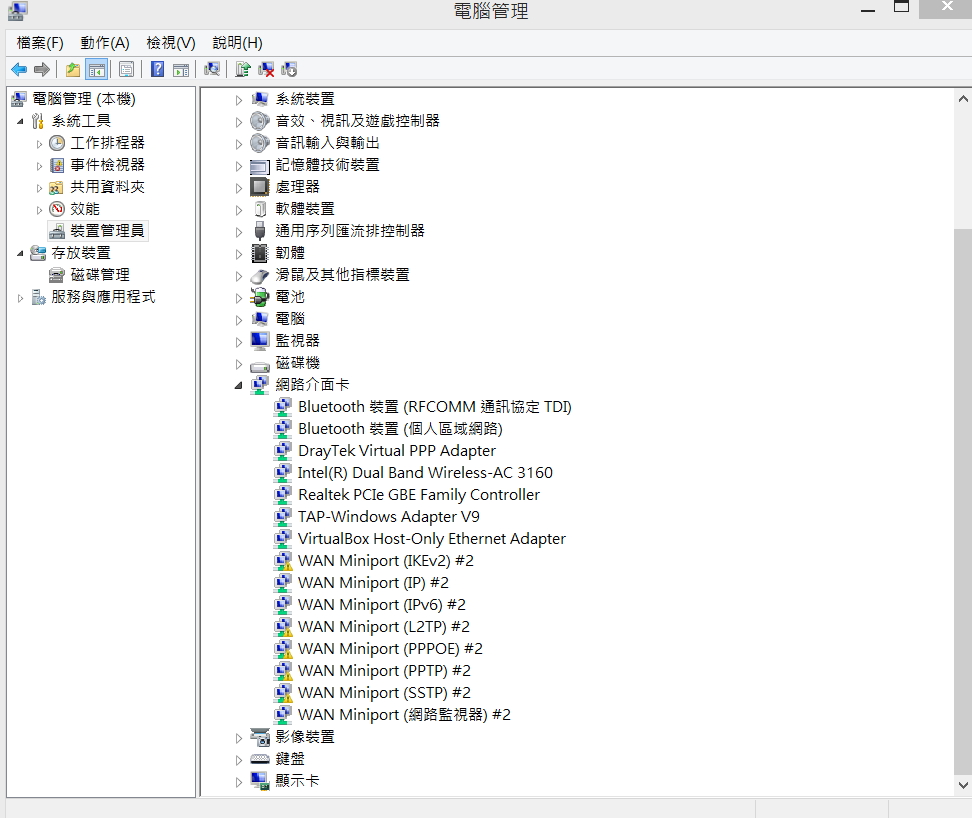This screenshot has width=972, height=818.
Task: Toggle show/hide action pane toolbar button
Action: click(181, 69)
